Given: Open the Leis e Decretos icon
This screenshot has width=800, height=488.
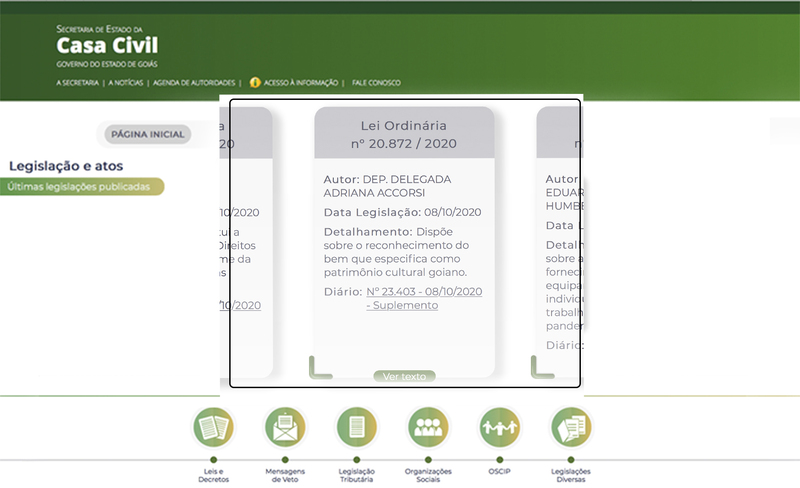Looking at the screenshot, I should coord(212,428).
